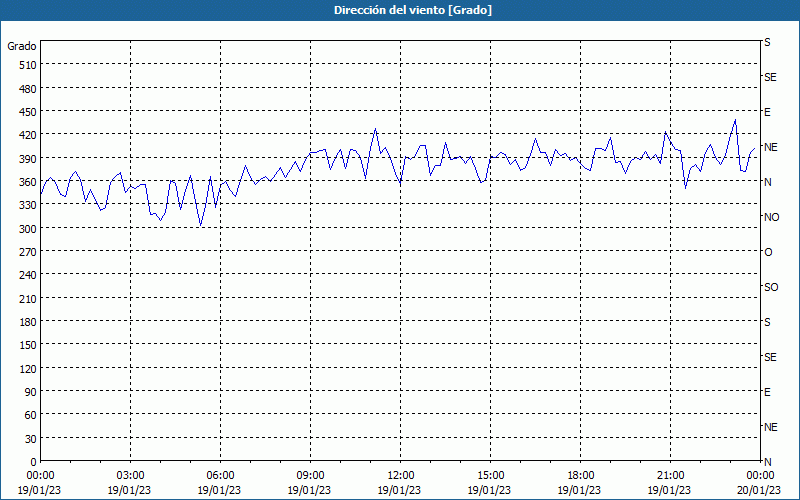Select the topmost "S" compass label above 510
Viewport: 800px width, 500px height.
[767, 42]
